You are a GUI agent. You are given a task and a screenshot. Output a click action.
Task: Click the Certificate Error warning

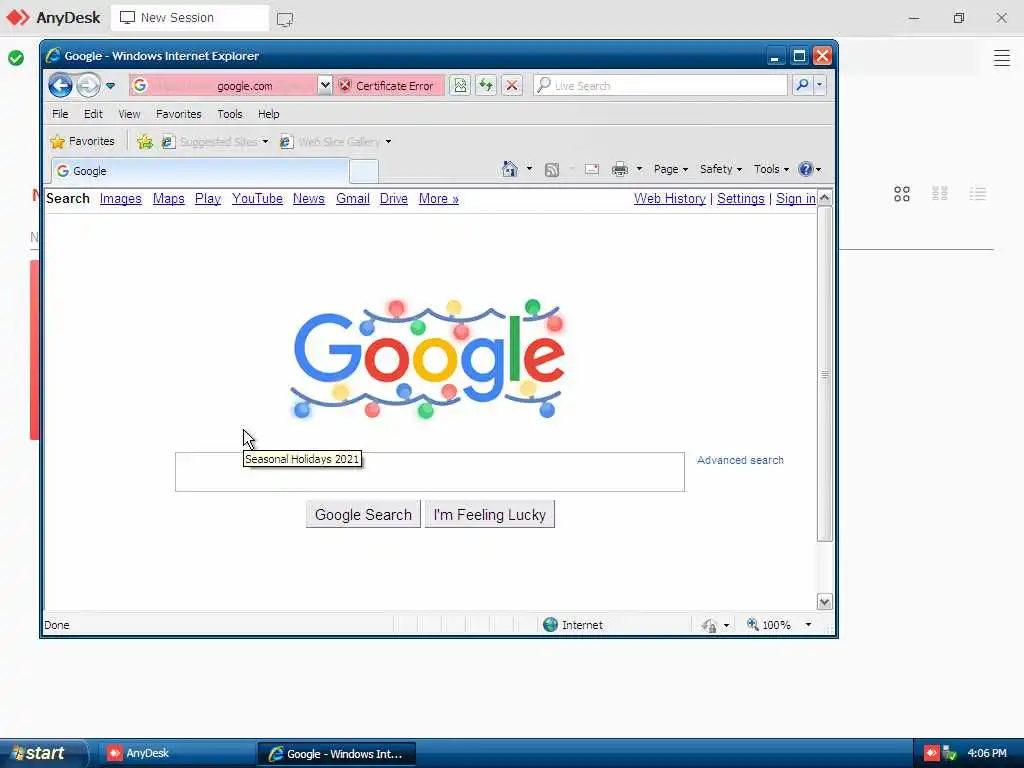(389, 86)
